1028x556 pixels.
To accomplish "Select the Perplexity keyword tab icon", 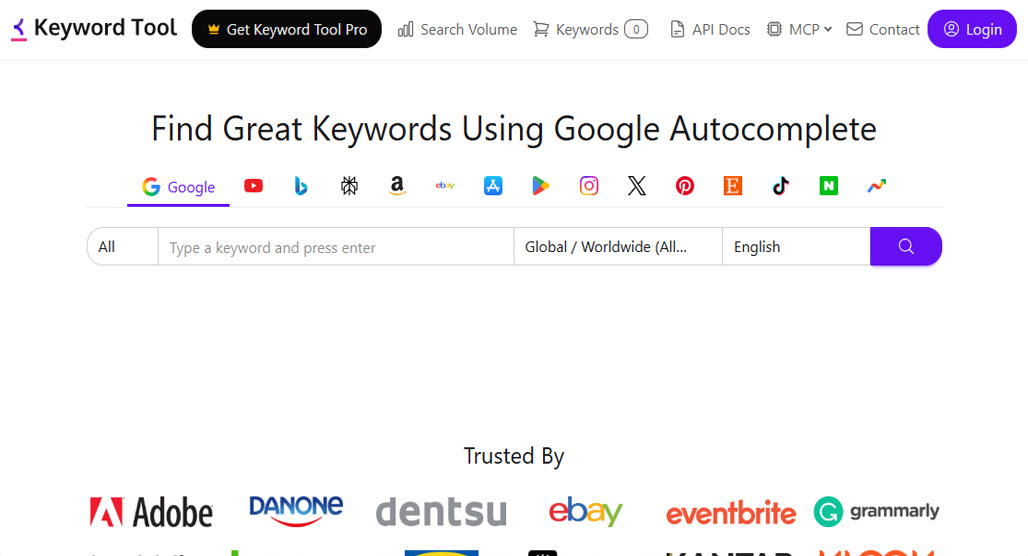I will (x=349, y=186).
